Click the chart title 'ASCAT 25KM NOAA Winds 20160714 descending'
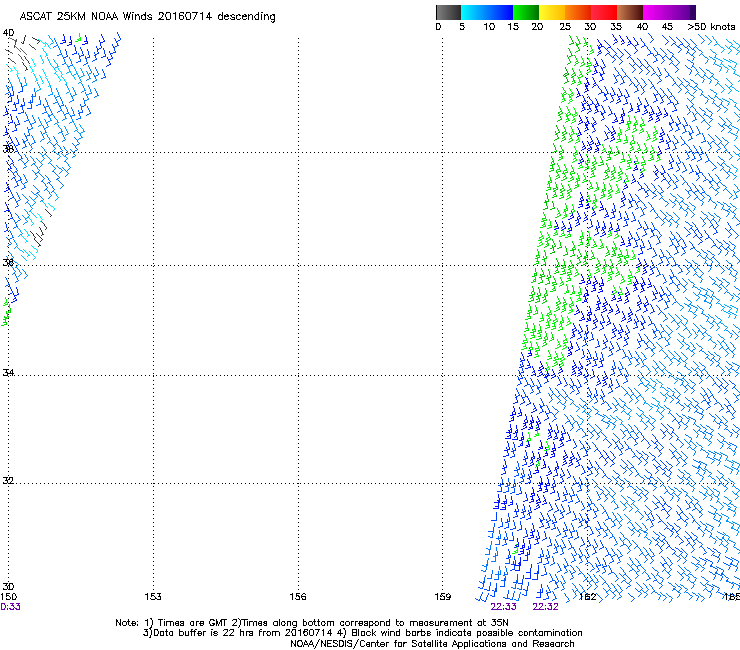 [147, 17]
